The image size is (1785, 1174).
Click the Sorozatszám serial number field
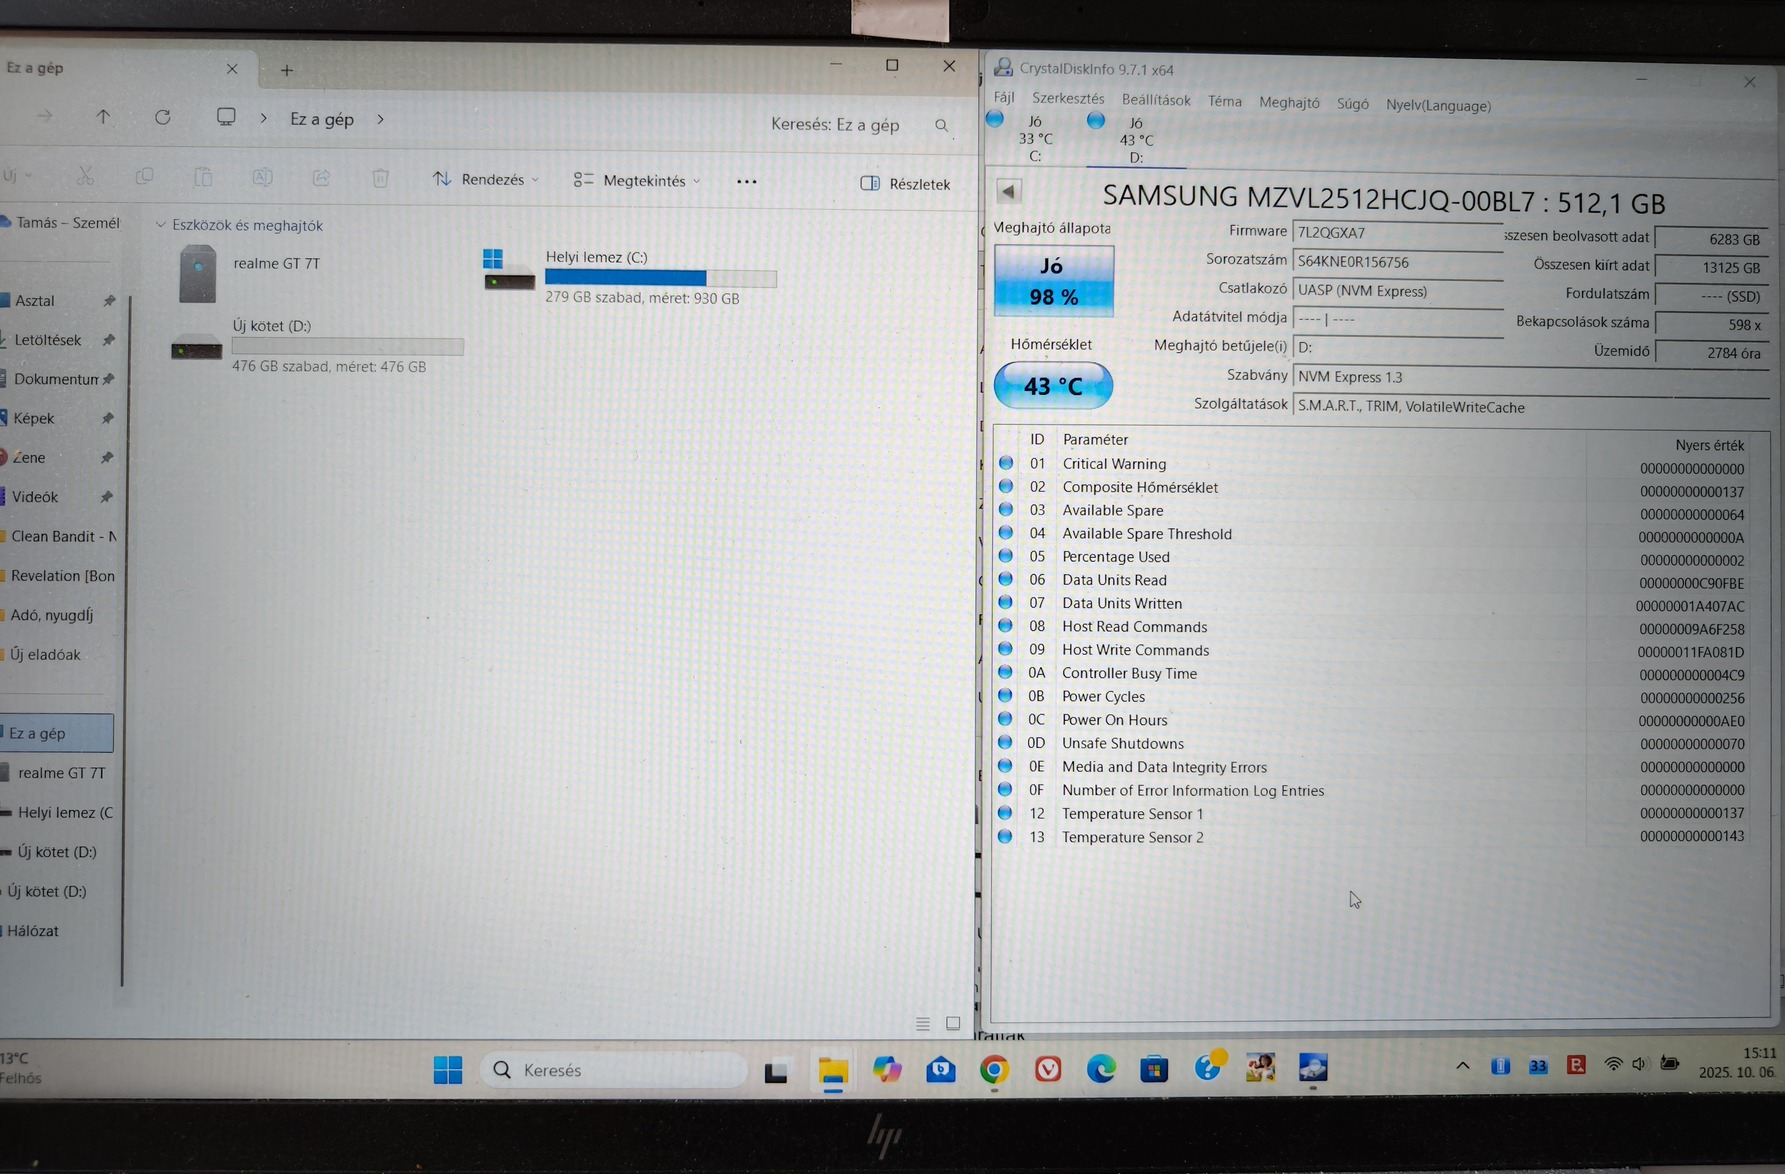[1398, 262]
